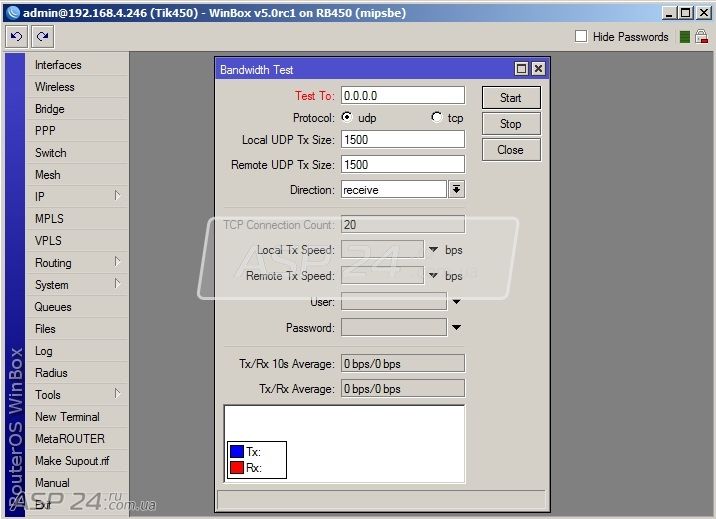716x519 pixels.
Task: Click the red Rx legend color swatch
Action: pos(237,467)
